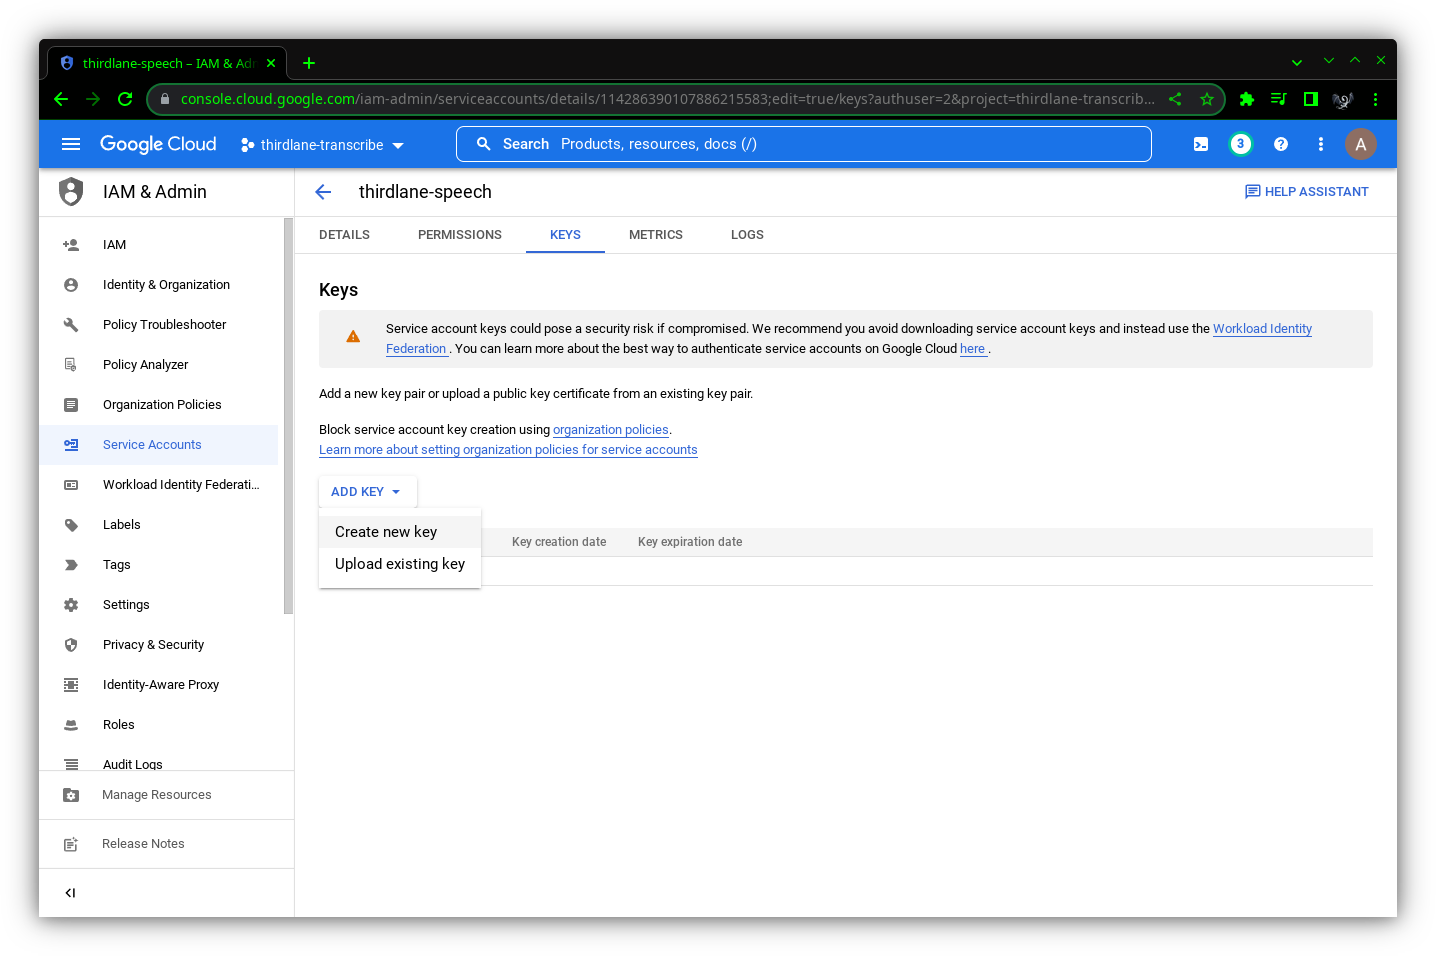Click the Roles hat icon
Viewport: 1436px width, 956px height.
tap(71, 725)
